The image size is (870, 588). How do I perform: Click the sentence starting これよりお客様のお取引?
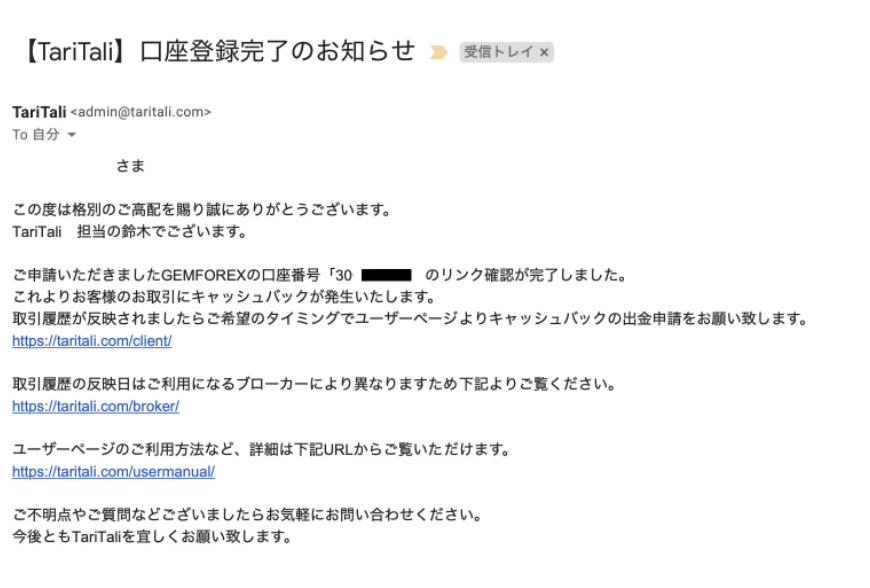coord(225,297)
